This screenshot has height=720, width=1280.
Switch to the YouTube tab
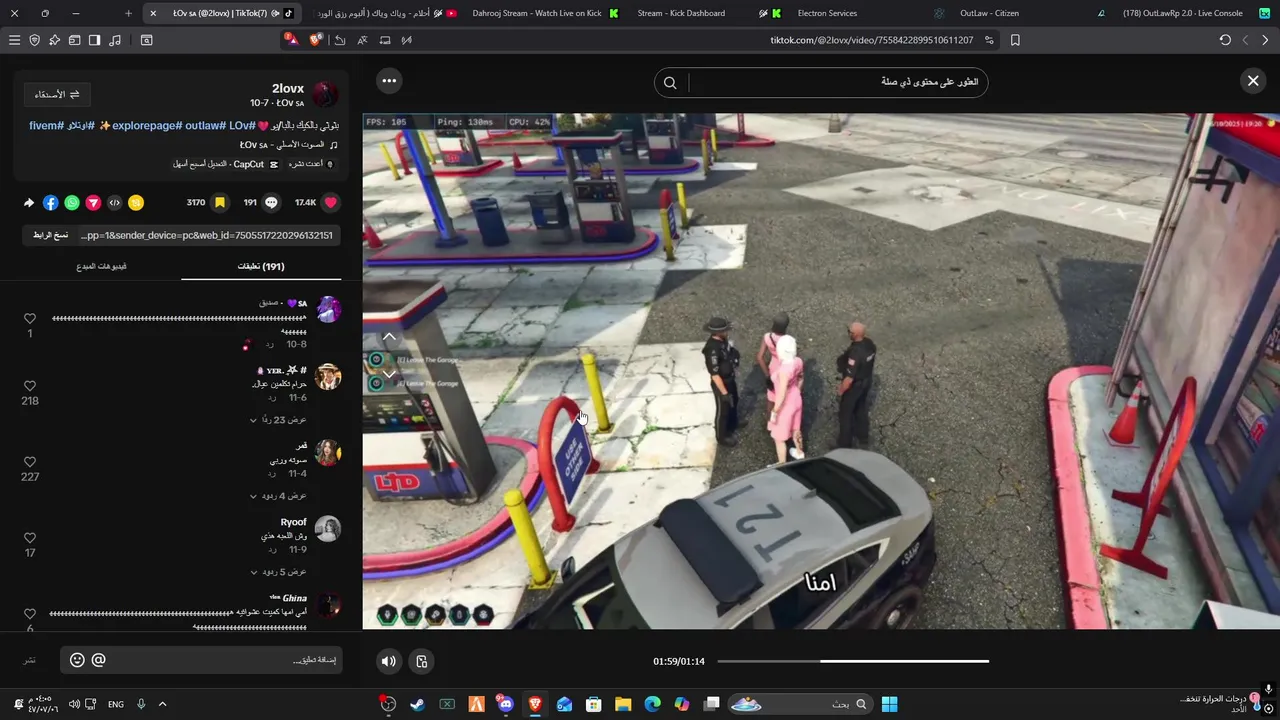click(x=385, y=13)
